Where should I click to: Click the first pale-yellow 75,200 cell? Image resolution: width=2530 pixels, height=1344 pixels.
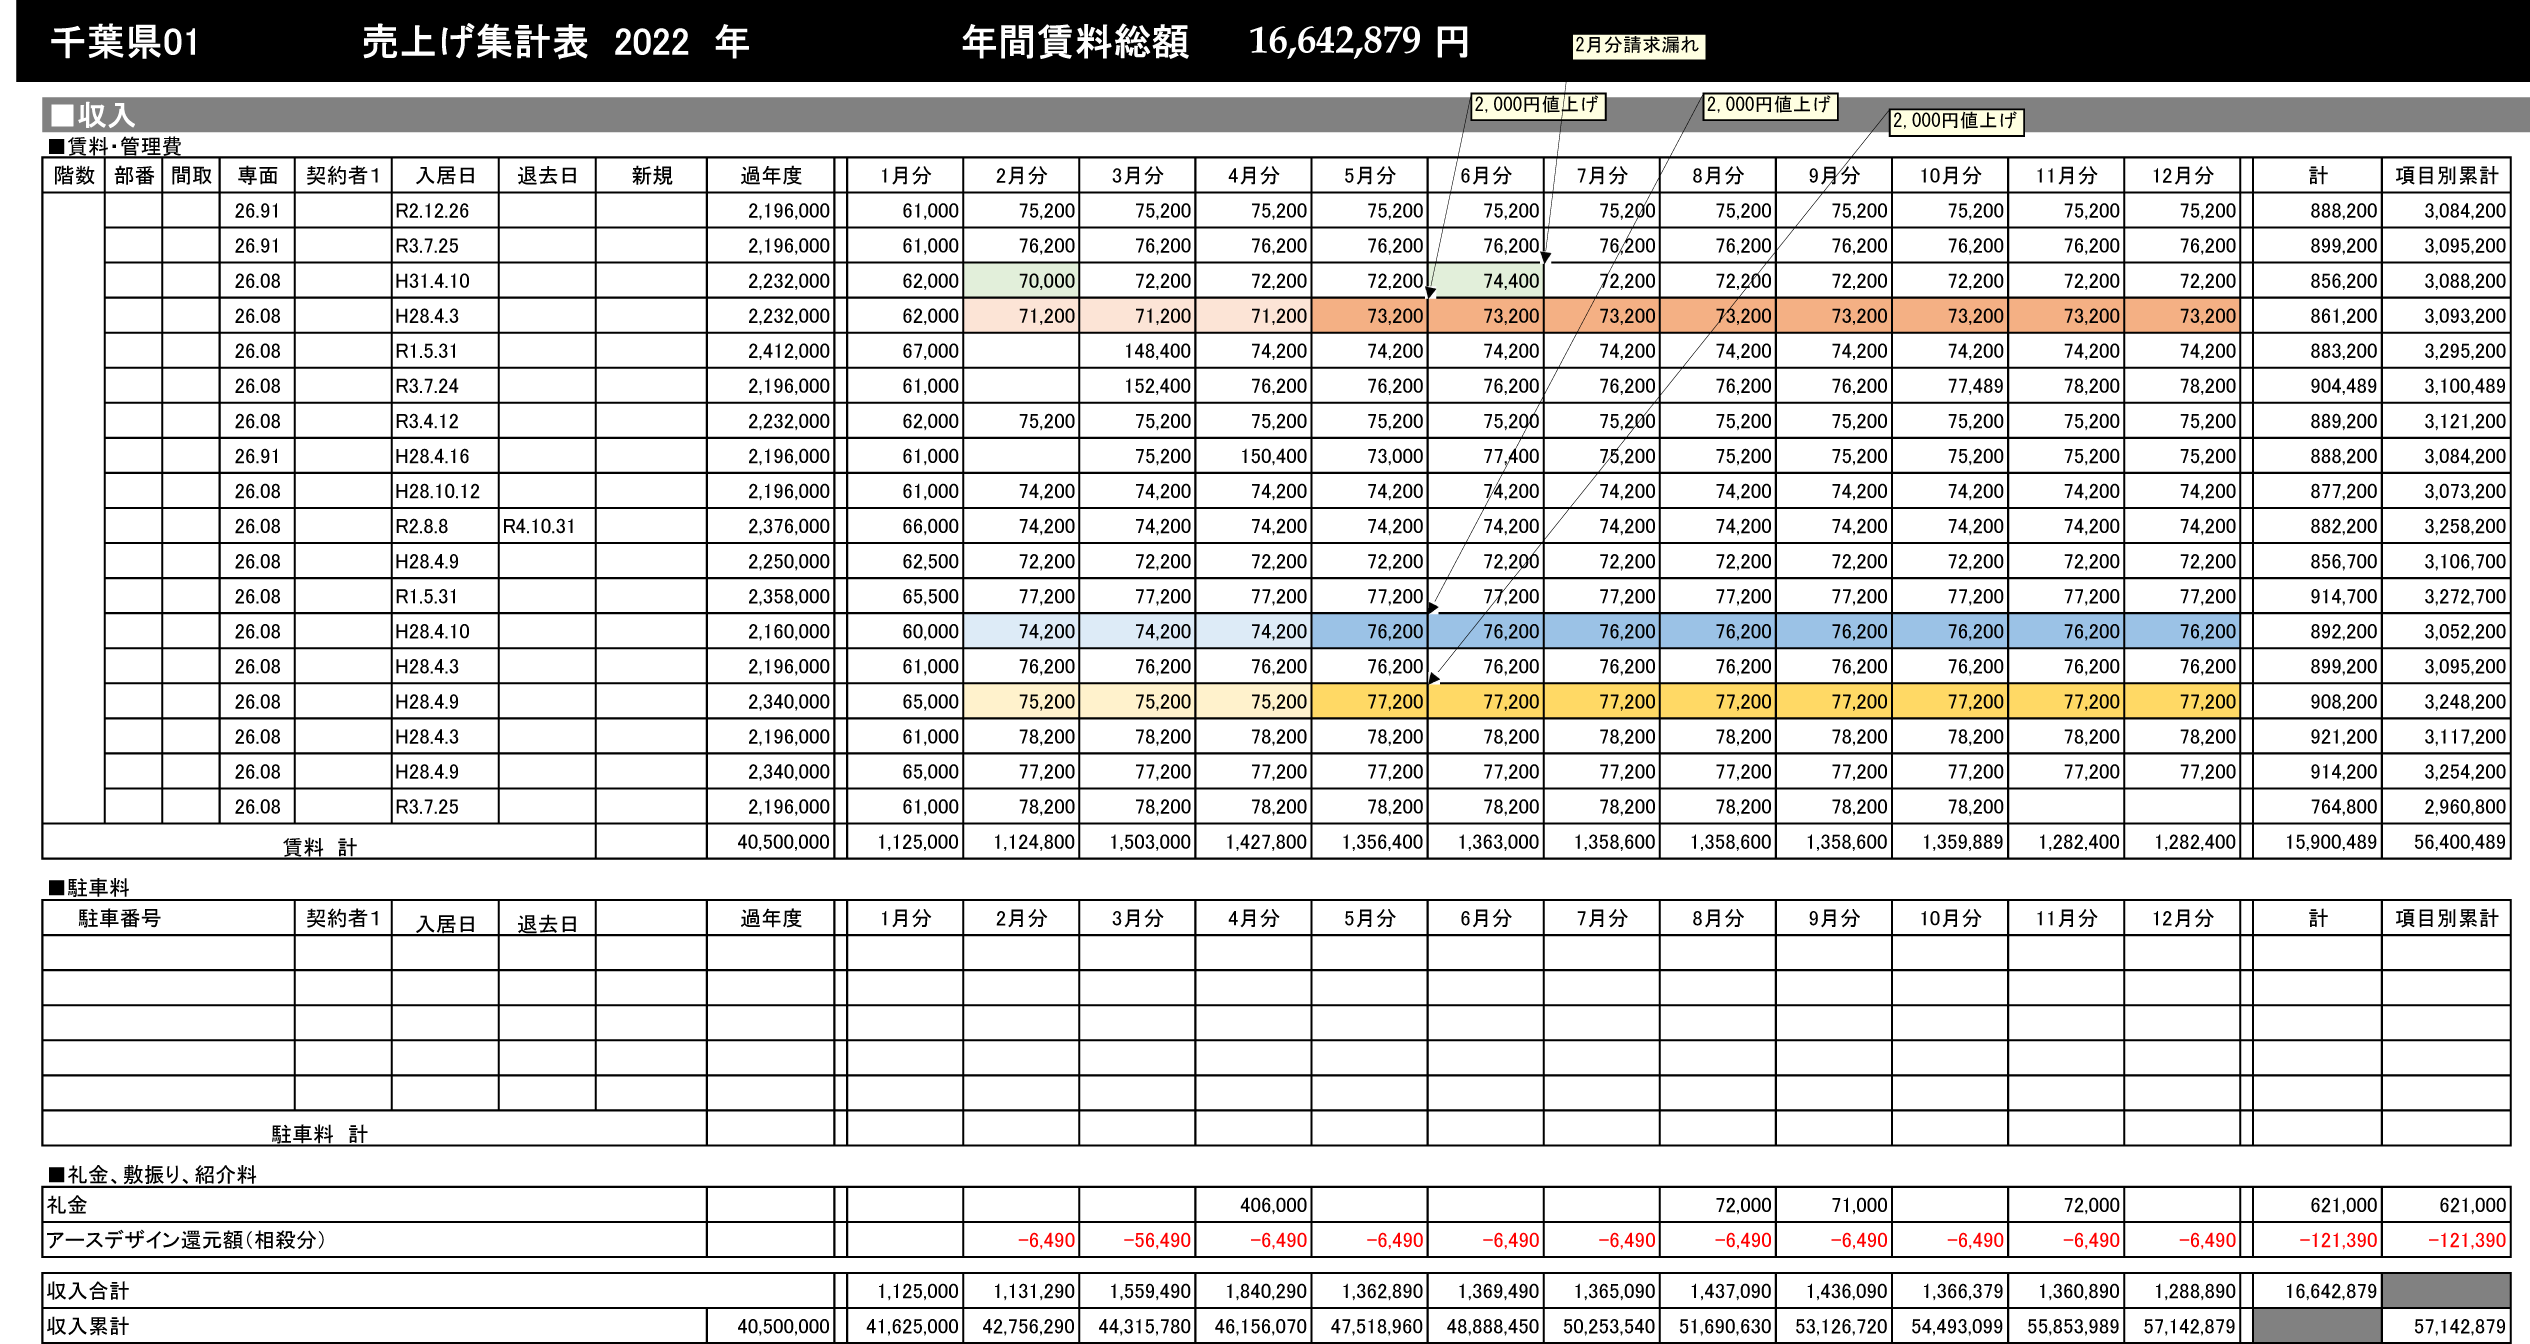pos(1021,702)
